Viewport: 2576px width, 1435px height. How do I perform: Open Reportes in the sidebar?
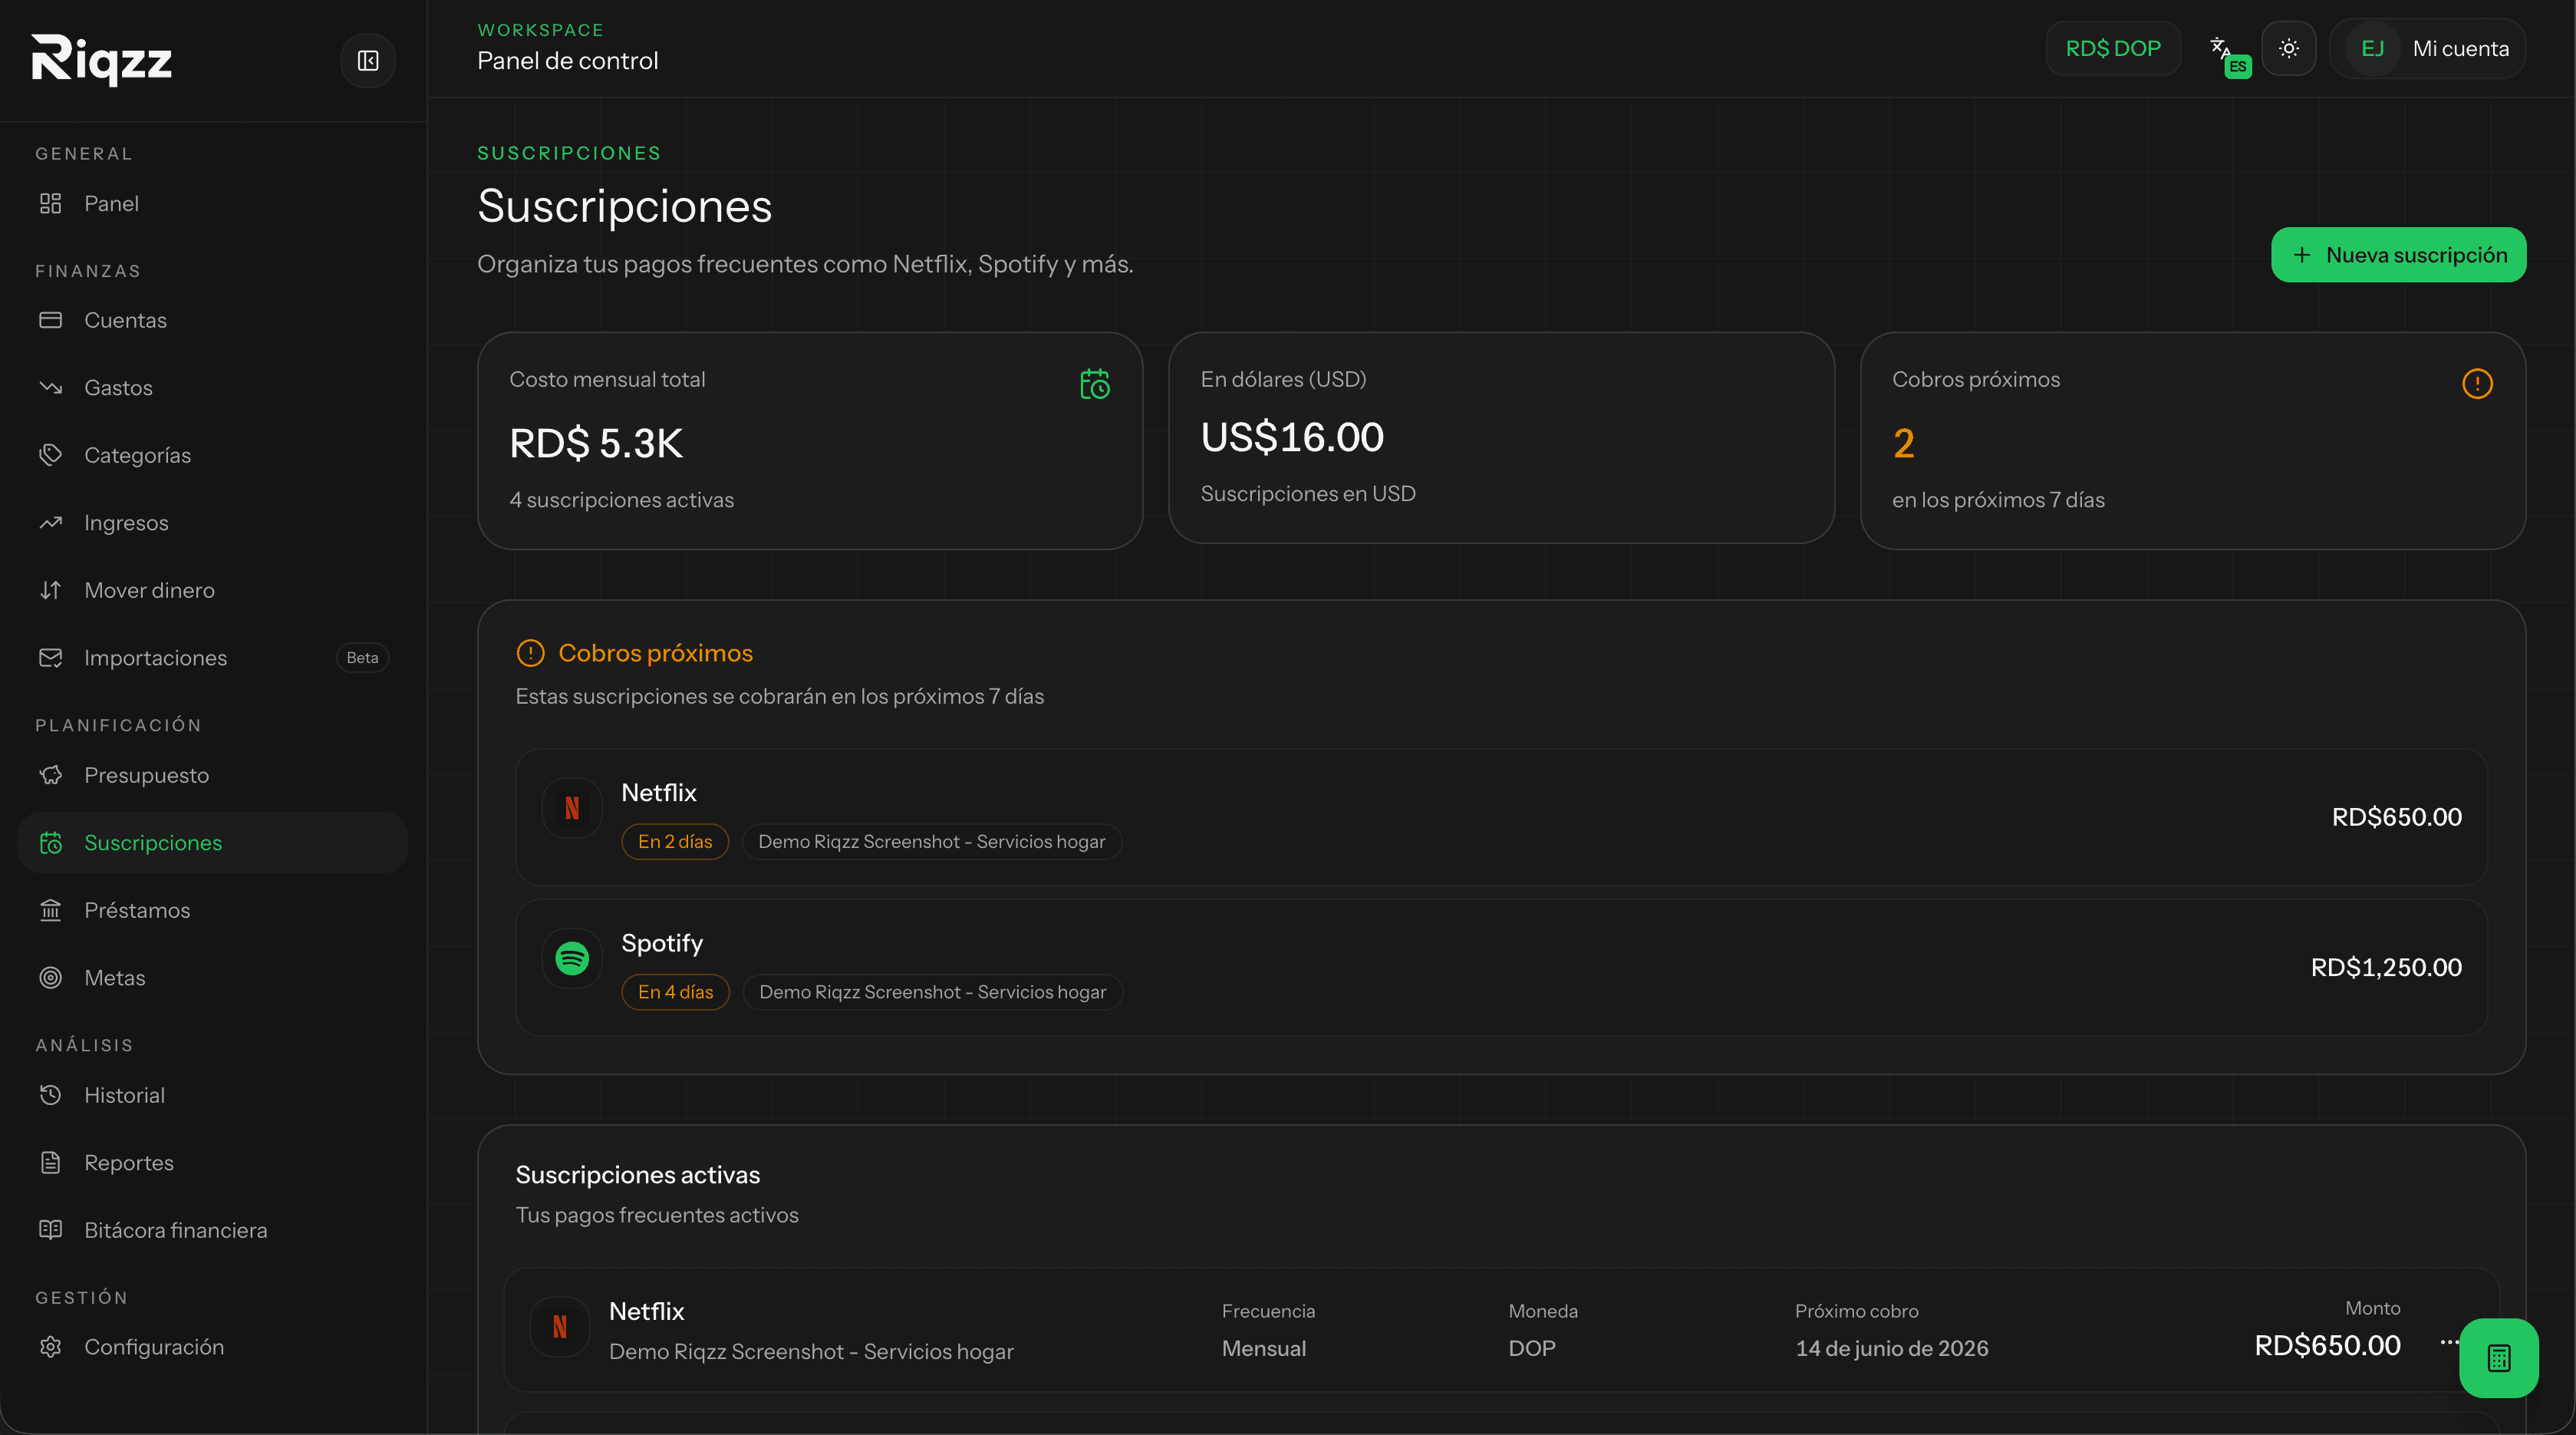[212, 1163]
